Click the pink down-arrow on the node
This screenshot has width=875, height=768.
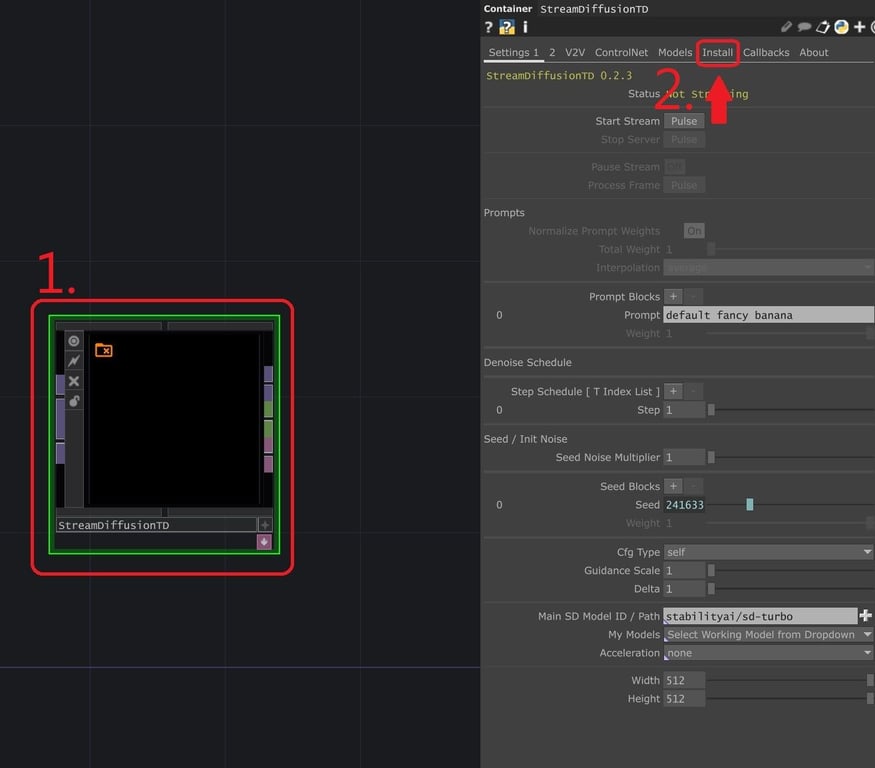264,541
